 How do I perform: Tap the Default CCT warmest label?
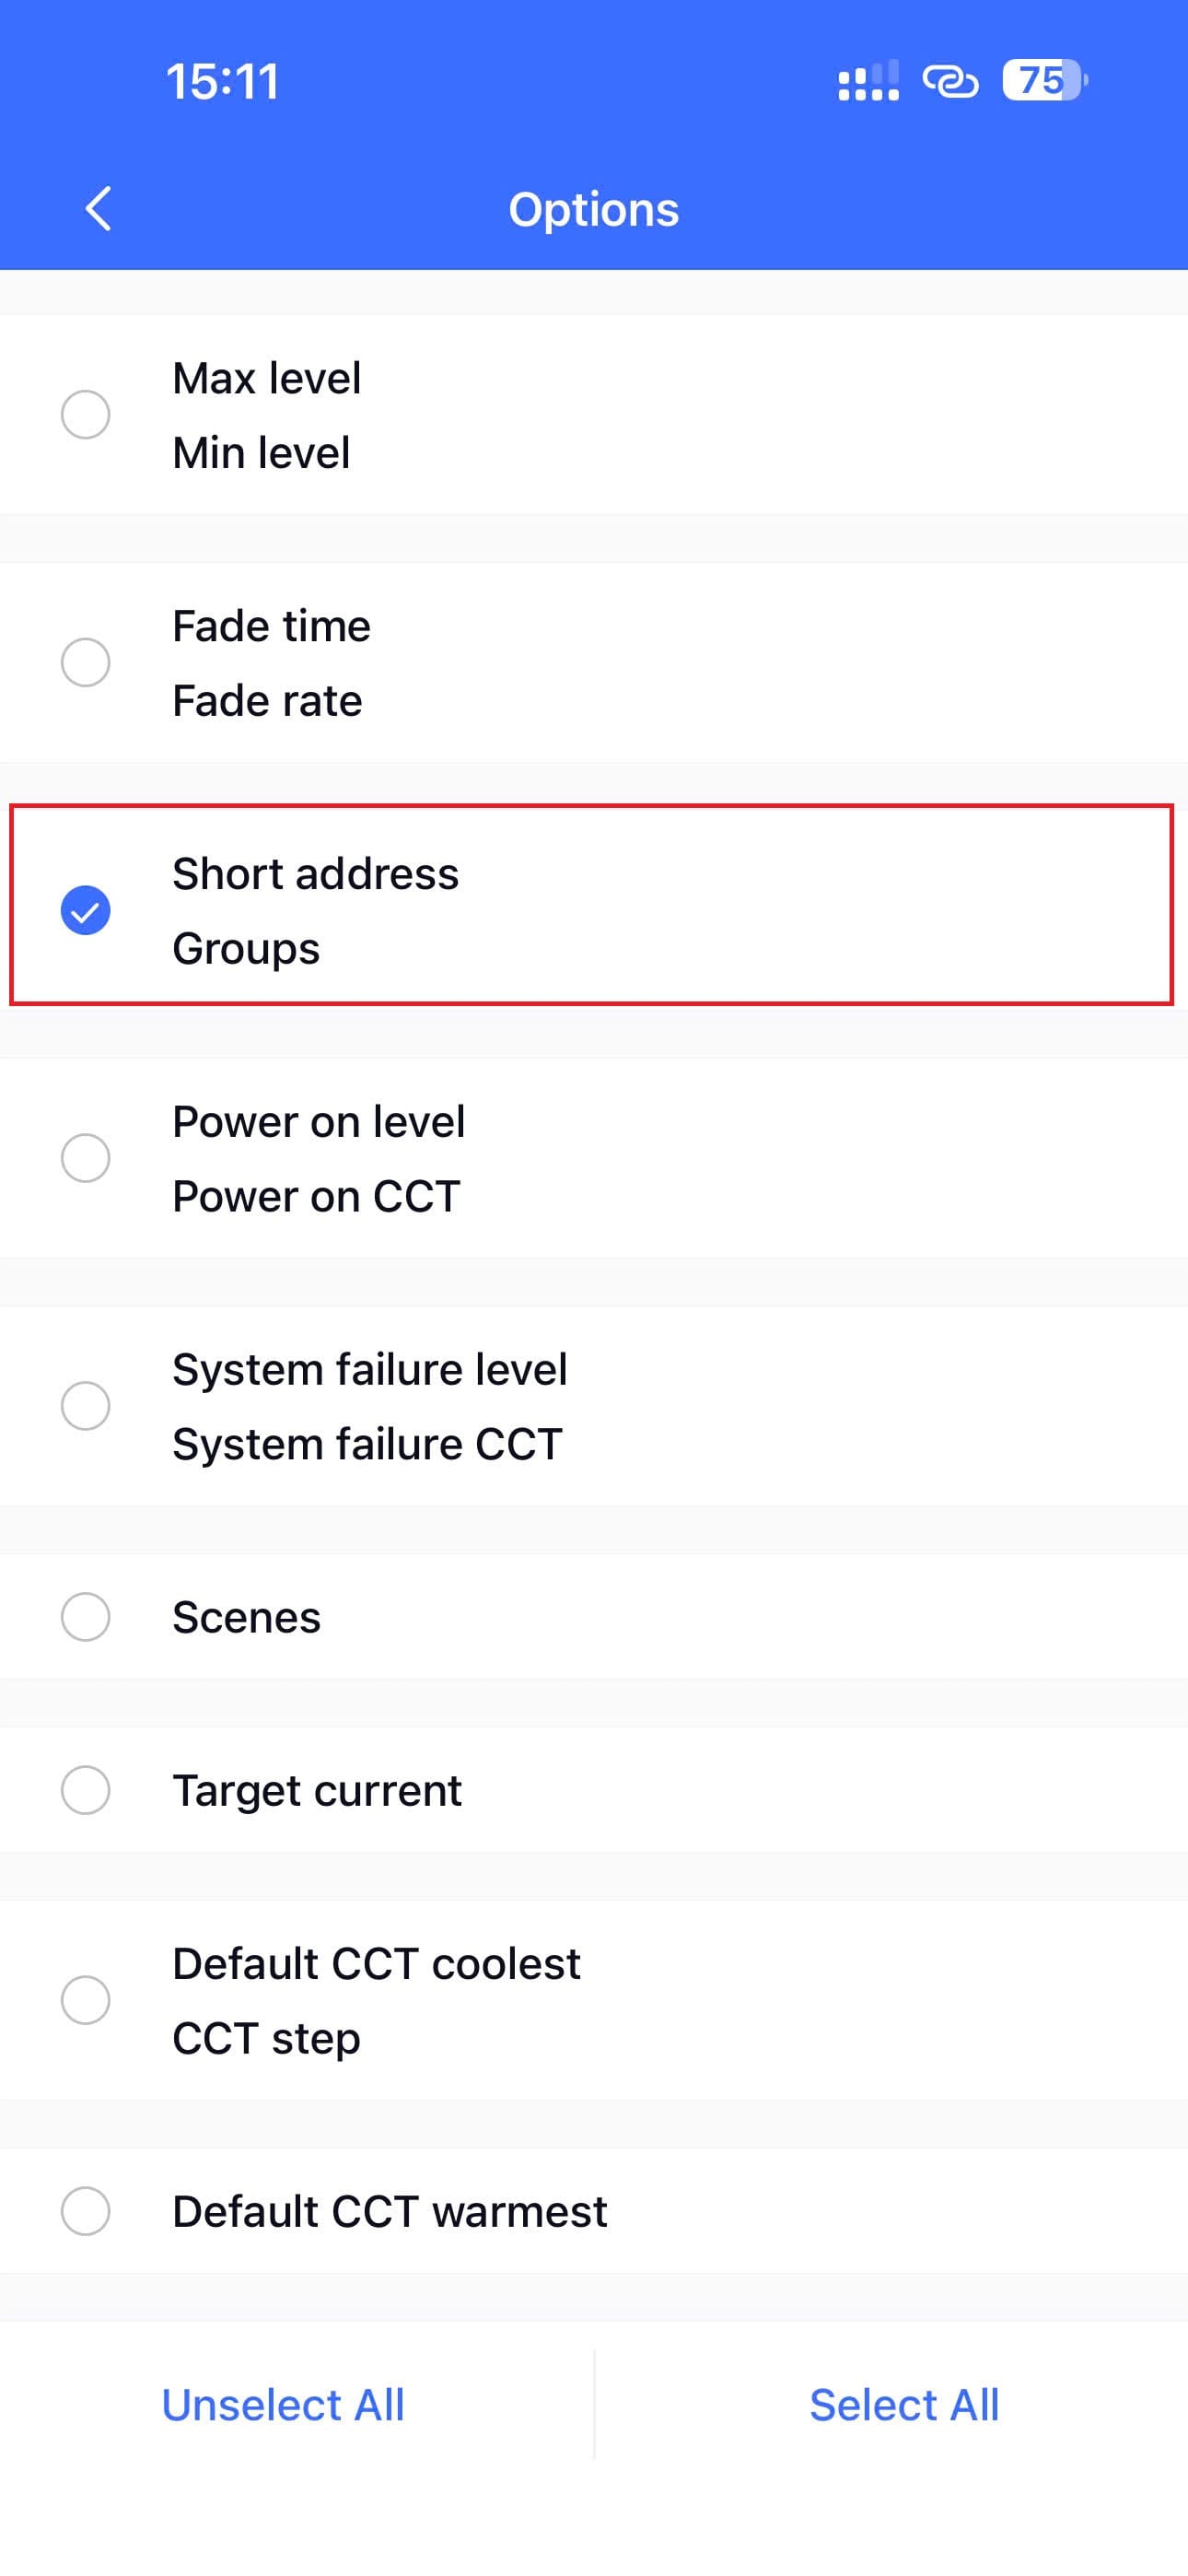point(389,2211)
